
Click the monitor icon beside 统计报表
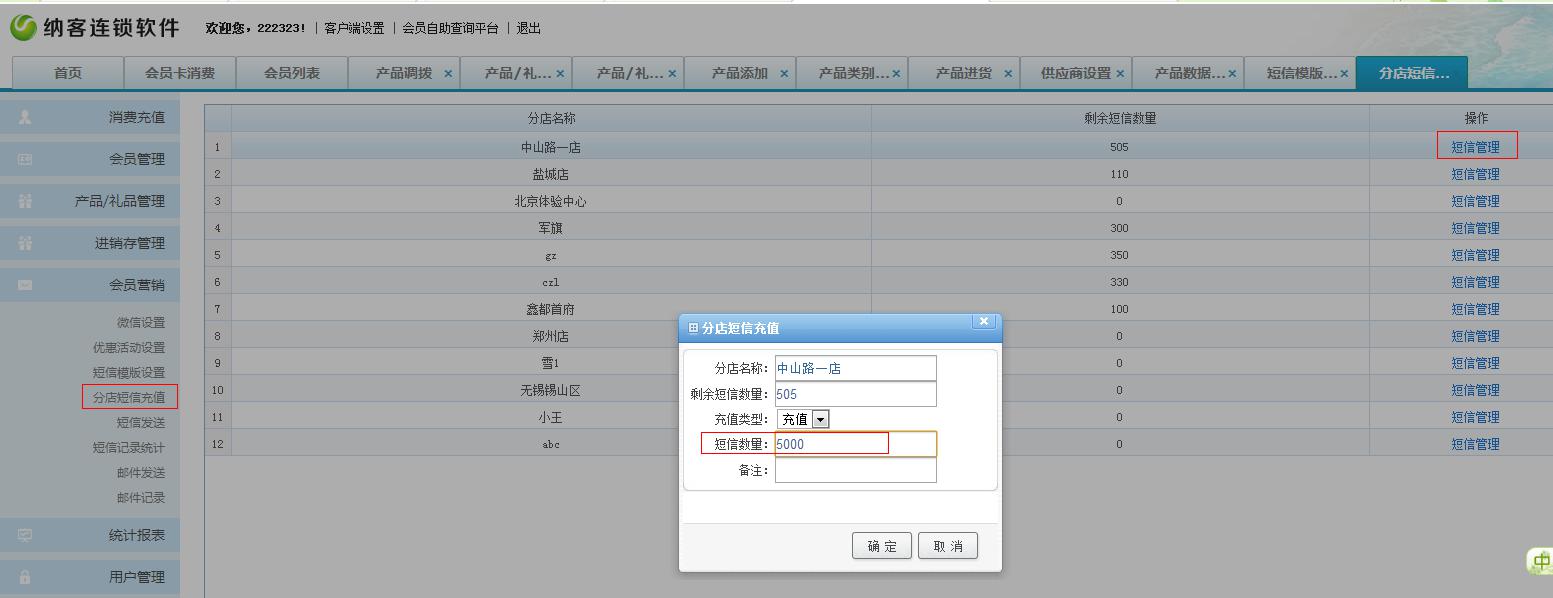click(25, 536)
